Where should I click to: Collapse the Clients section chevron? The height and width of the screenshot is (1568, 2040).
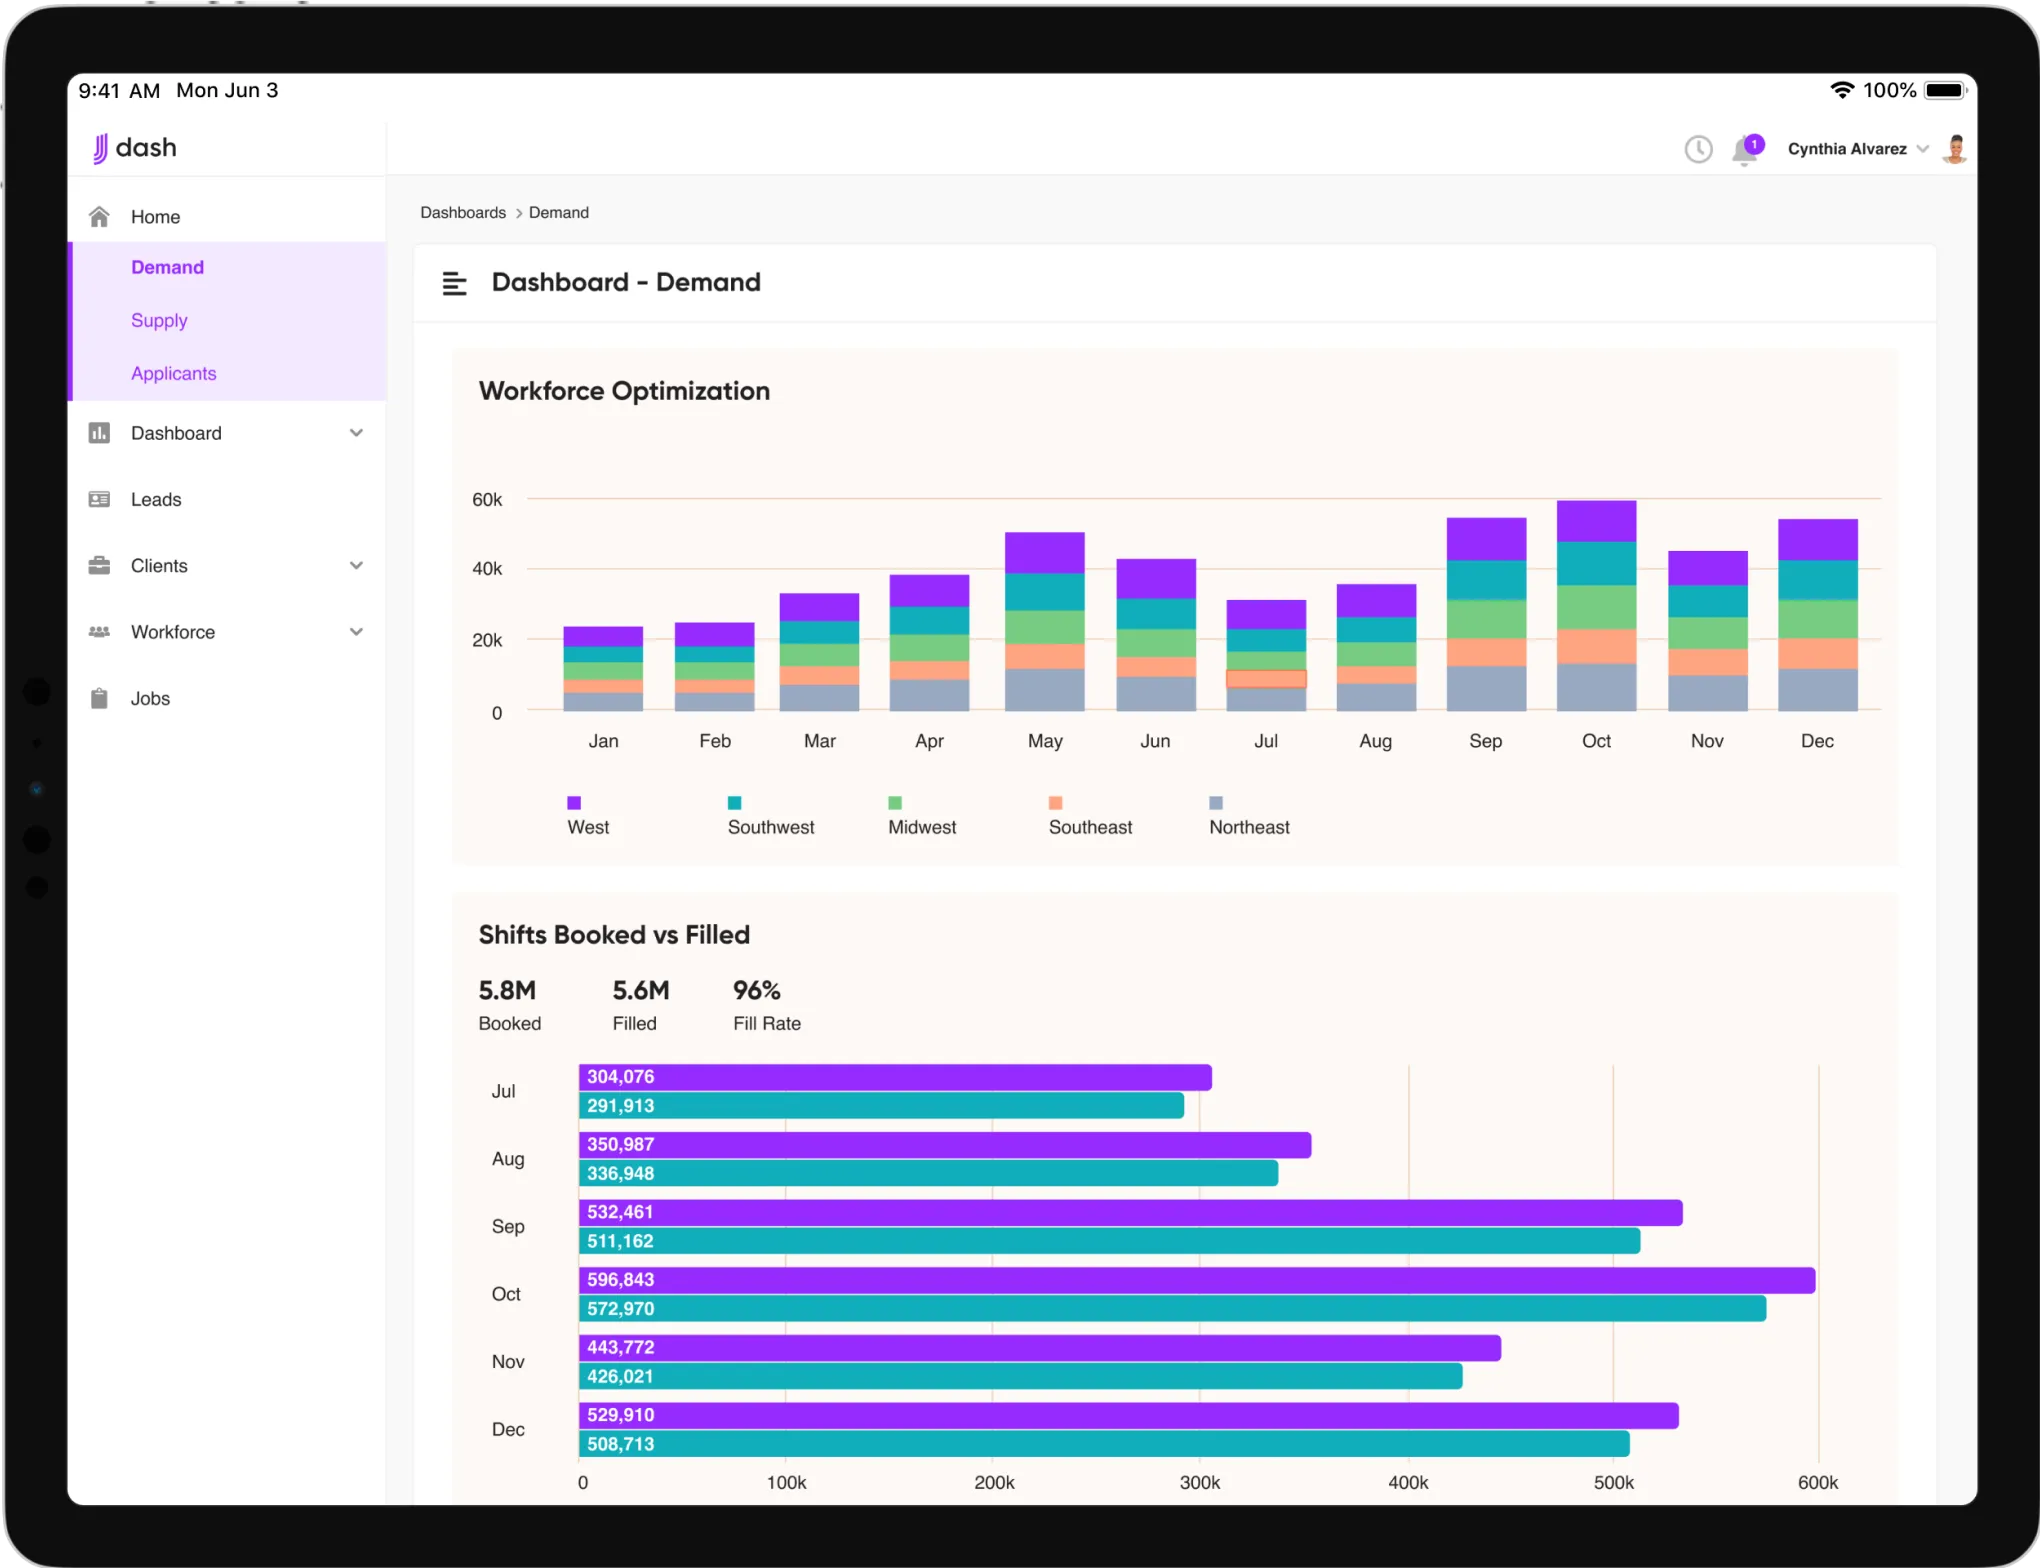(357, 565)
